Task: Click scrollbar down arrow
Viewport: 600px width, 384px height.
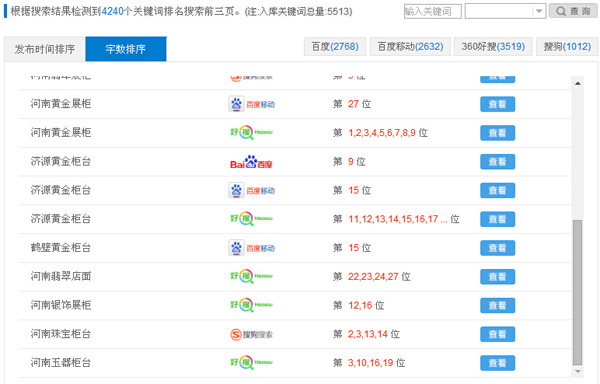Action: [577, 371]
